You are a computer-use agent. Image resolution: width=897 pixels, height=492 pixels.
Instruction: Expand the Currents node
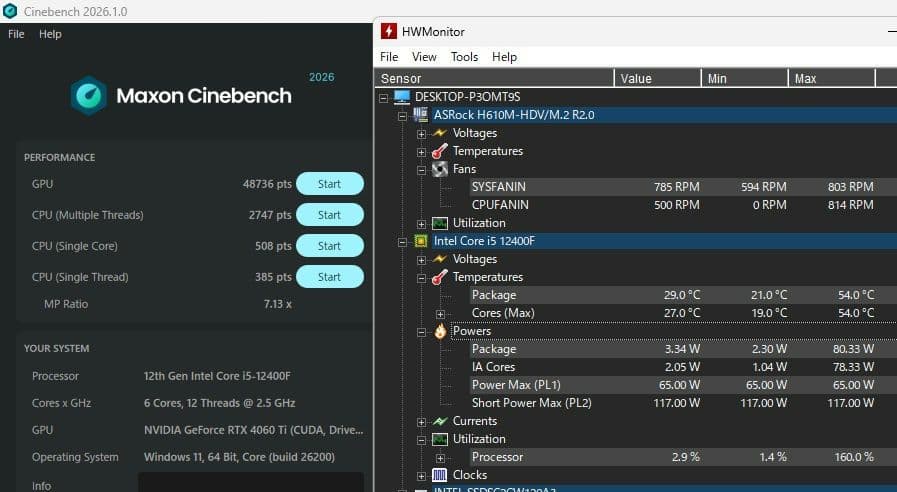point(422,422)
